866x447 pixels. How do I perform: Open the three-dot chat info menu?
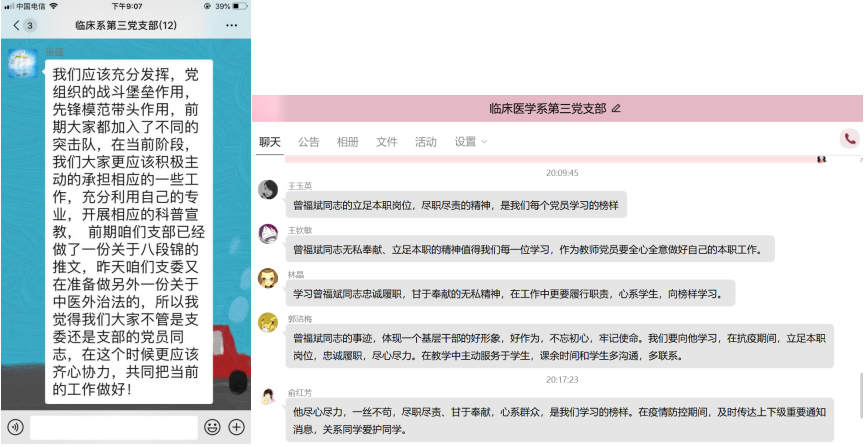coord(232,24)
